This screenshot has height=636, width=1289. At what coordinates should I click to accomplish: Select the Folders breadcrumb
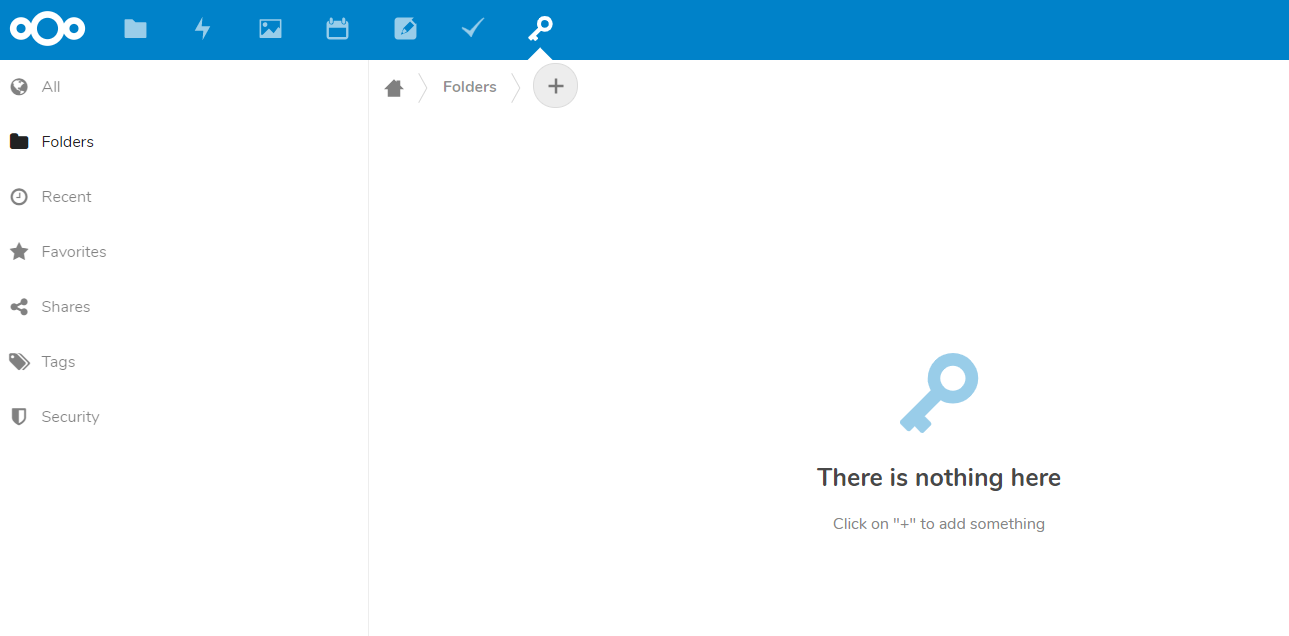pyautogui.click(x=470, y=87)
